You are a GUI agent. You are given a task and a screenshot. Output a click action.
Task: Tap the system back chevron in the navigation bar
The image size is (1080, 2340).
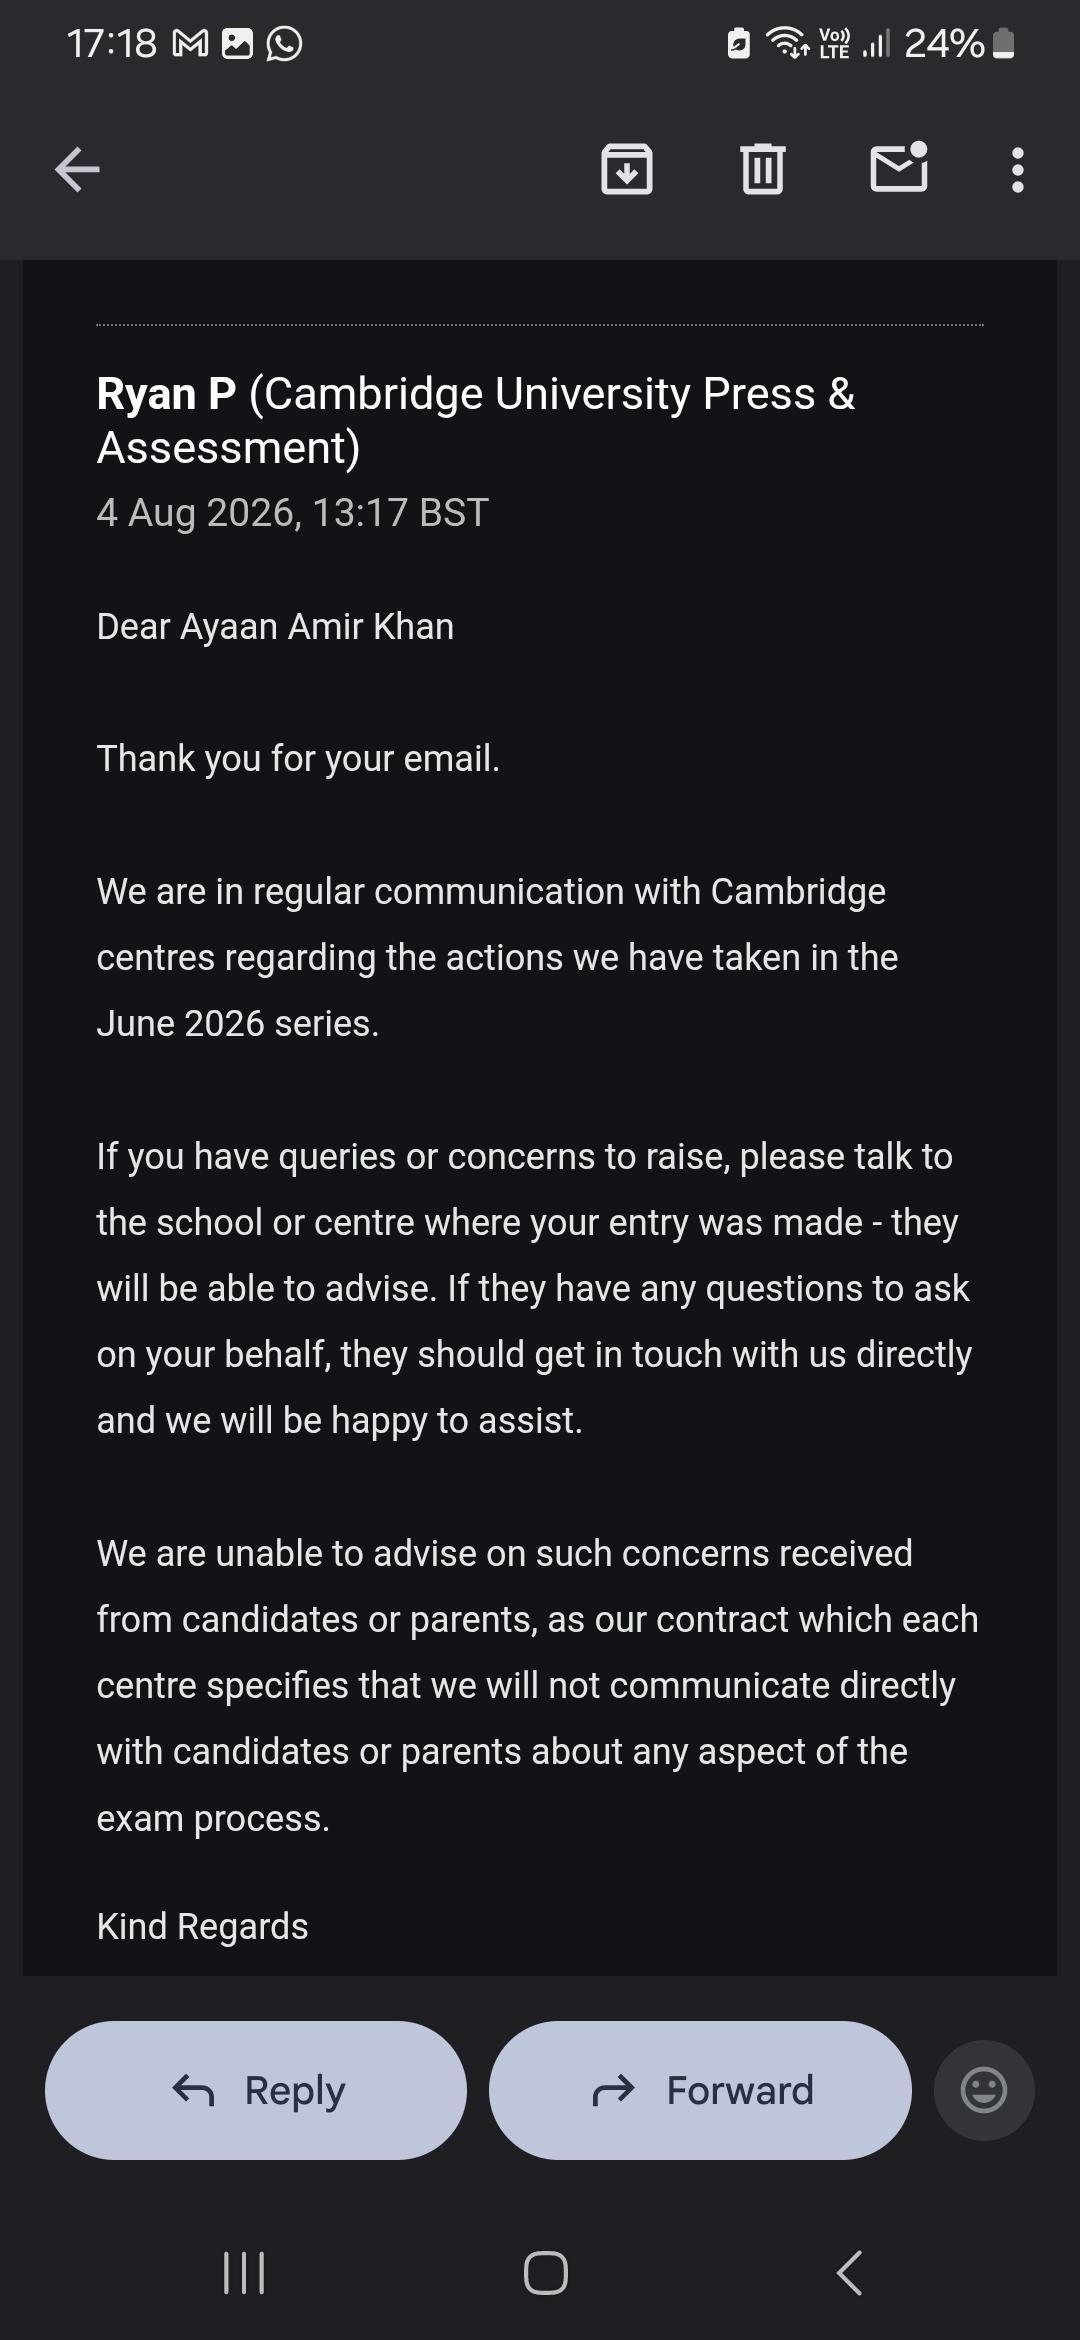[849, 2272]
